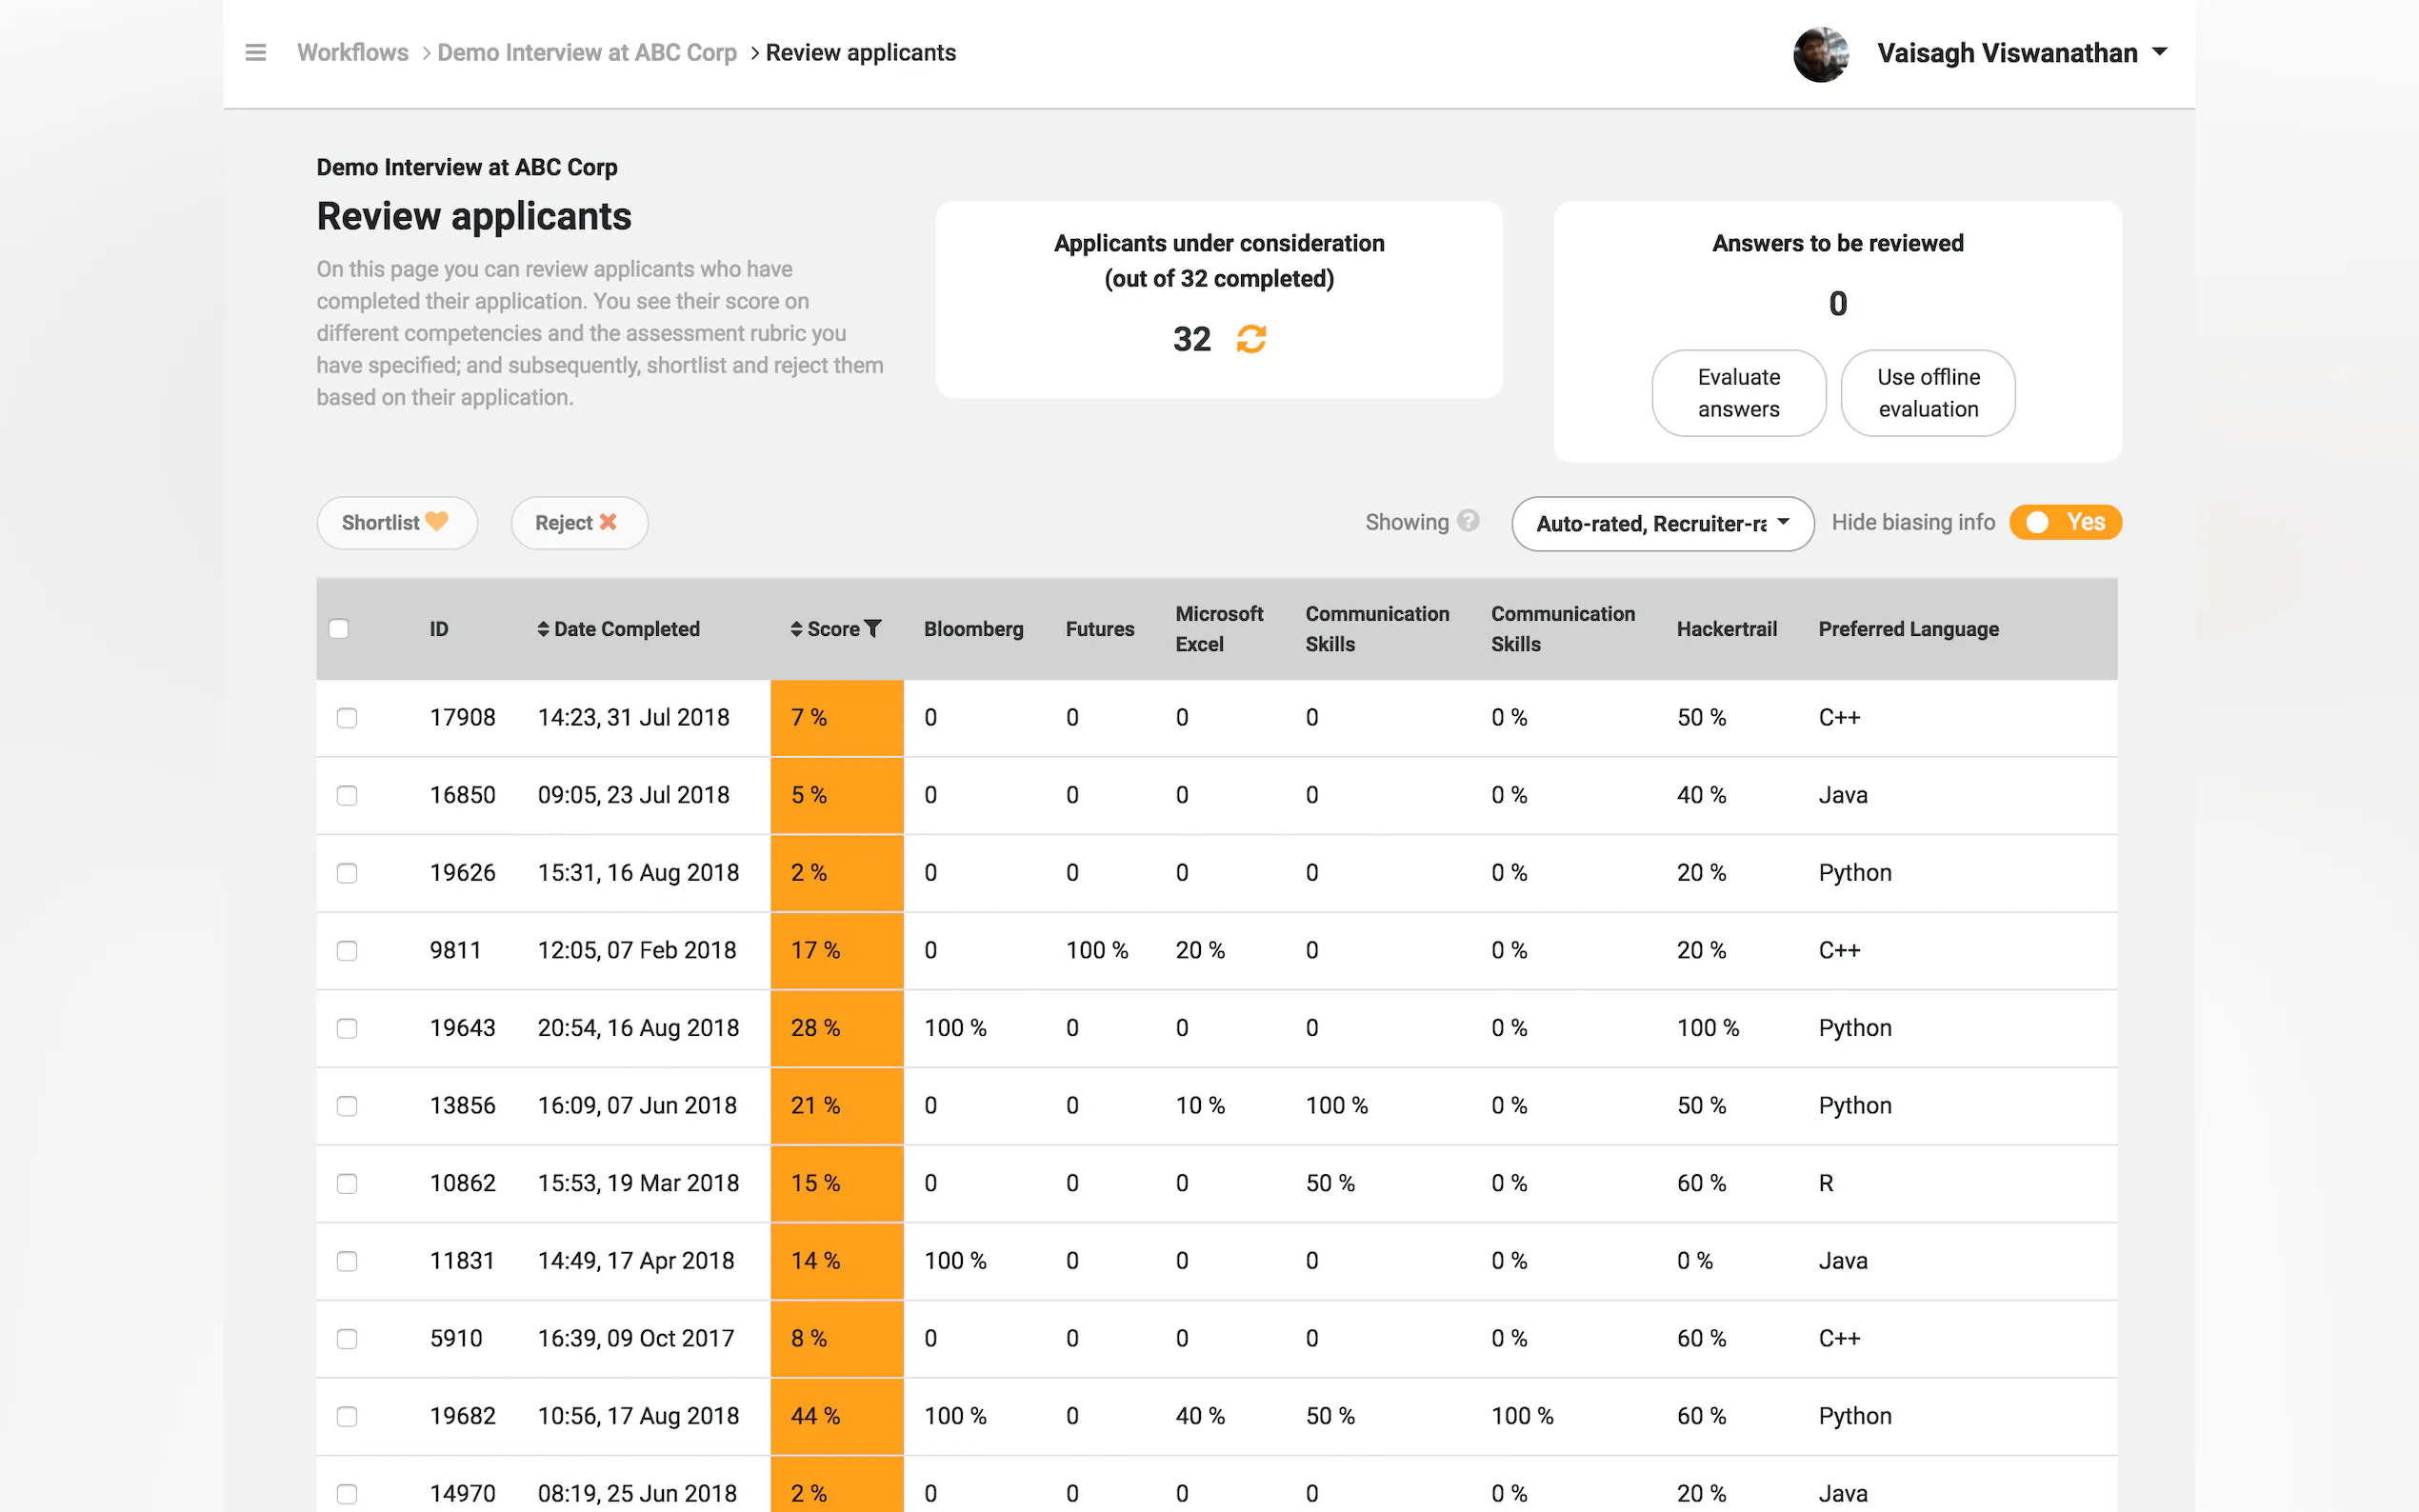Open the Auto-rated, Recruiter-rated dropdown
This screenshot has width=2419, height=1512.
[1661, 523]
